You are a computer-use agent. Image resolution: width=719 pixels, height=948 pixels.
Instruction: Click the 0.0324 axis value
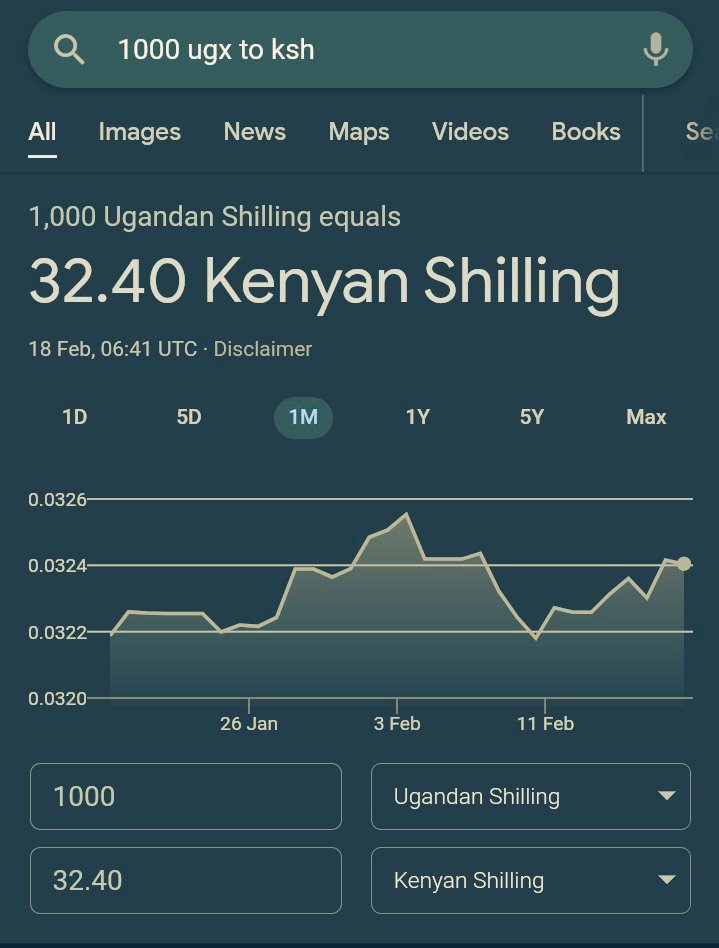click(57, 566)
